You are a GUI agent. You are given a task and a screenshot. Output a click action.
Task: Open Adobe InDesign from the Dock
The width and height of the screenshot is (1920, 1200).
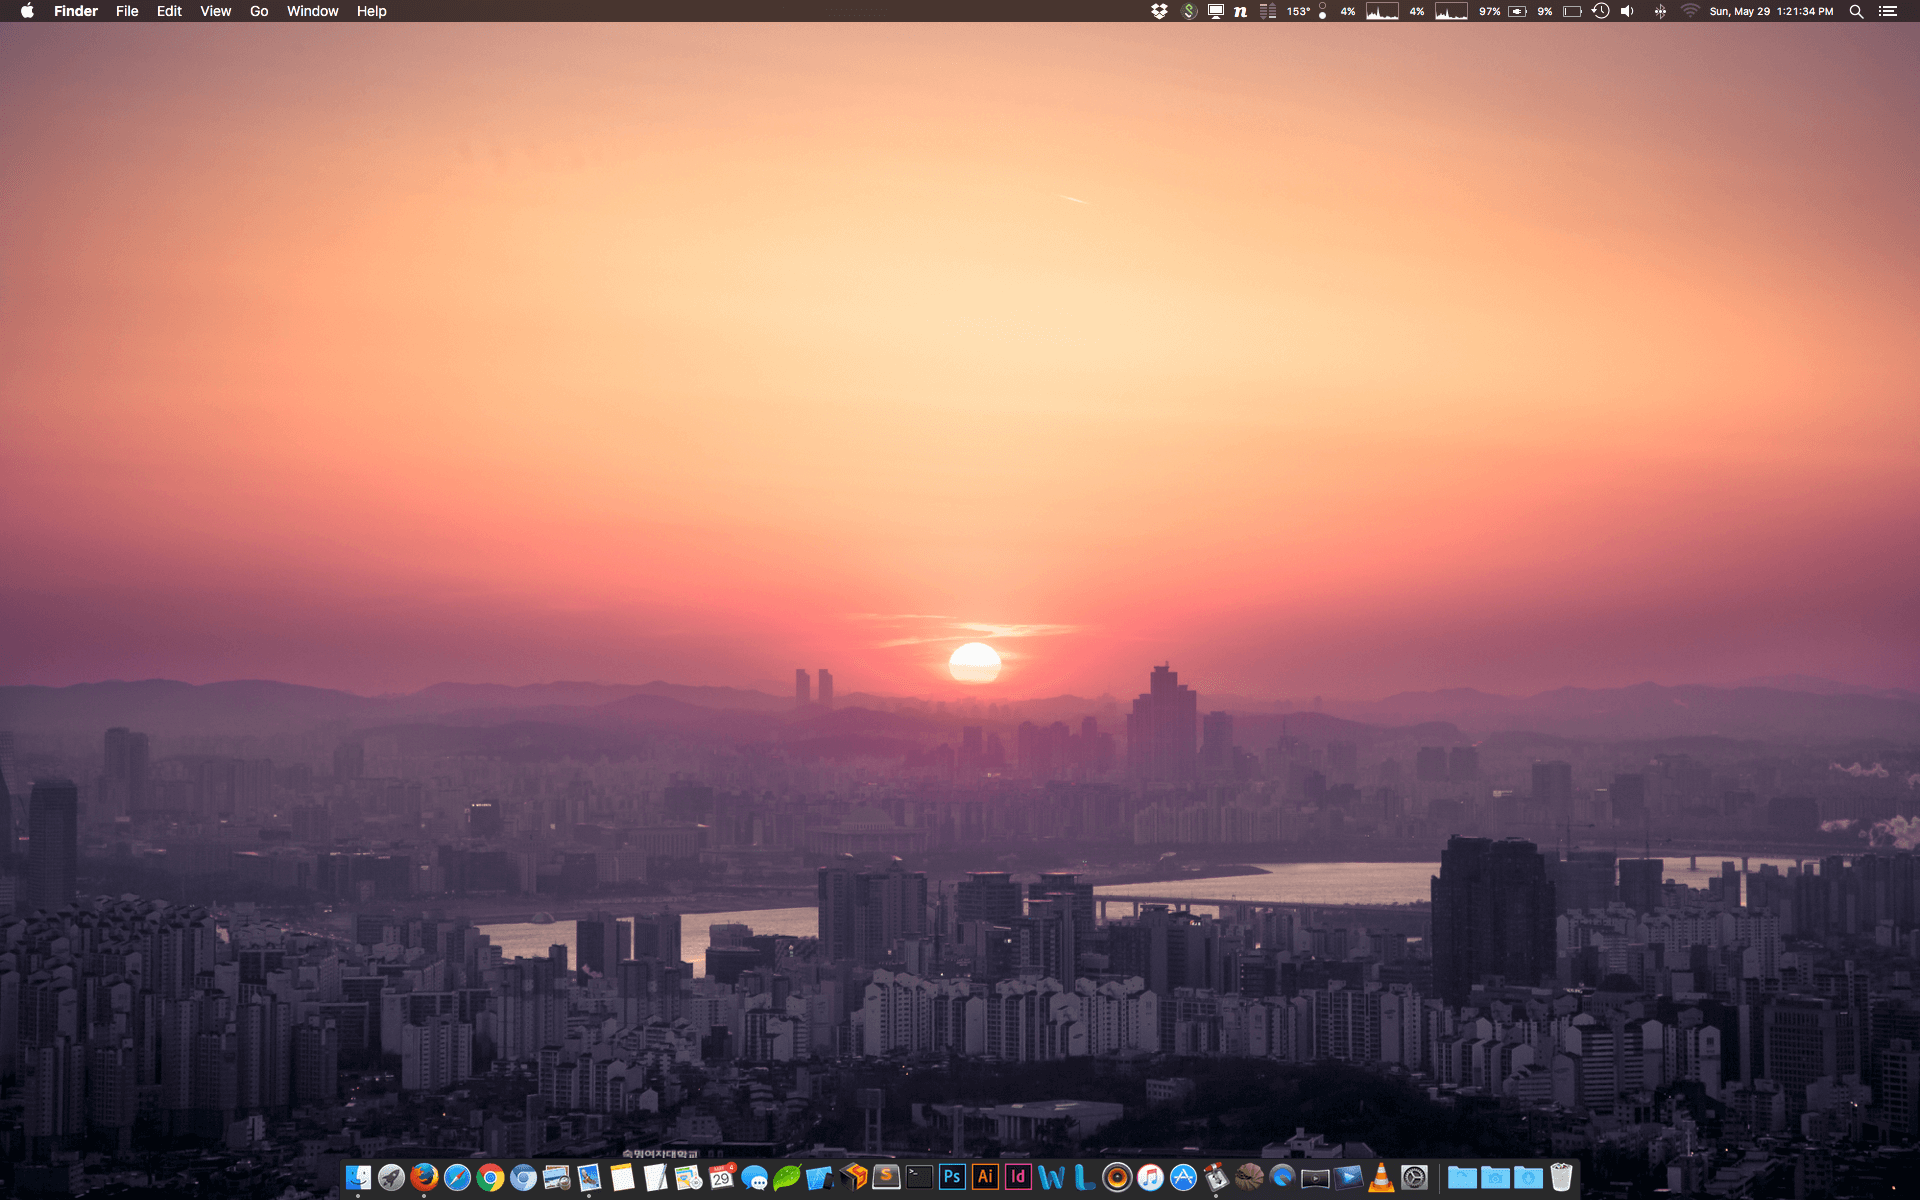[1018, 1177]
